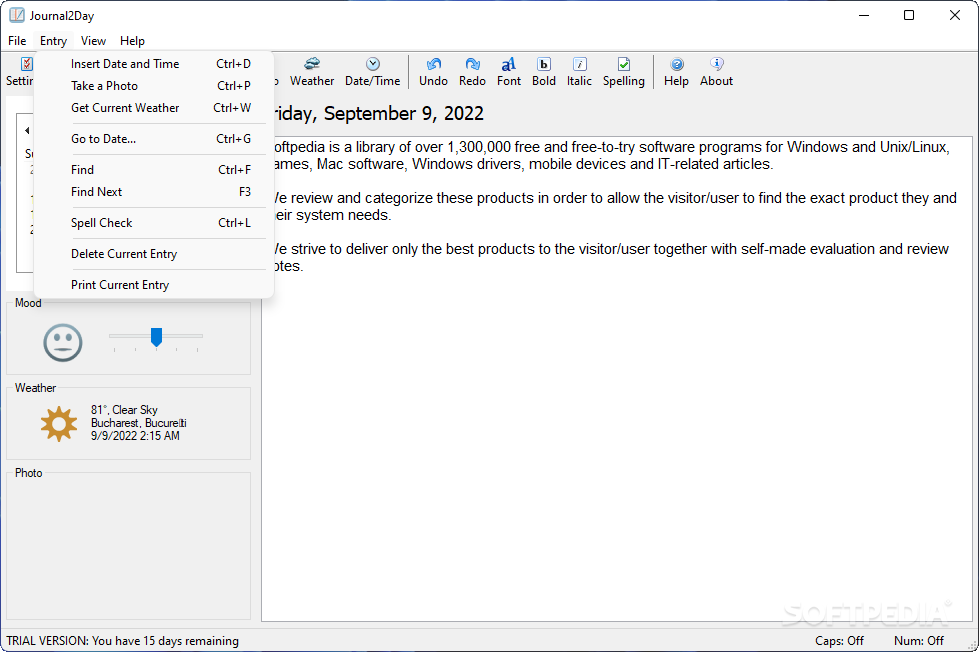The height and width of the screenshot is (652, 979).
Task: Choose Take a Photo menu entry
Action: [x=154, y=86]
